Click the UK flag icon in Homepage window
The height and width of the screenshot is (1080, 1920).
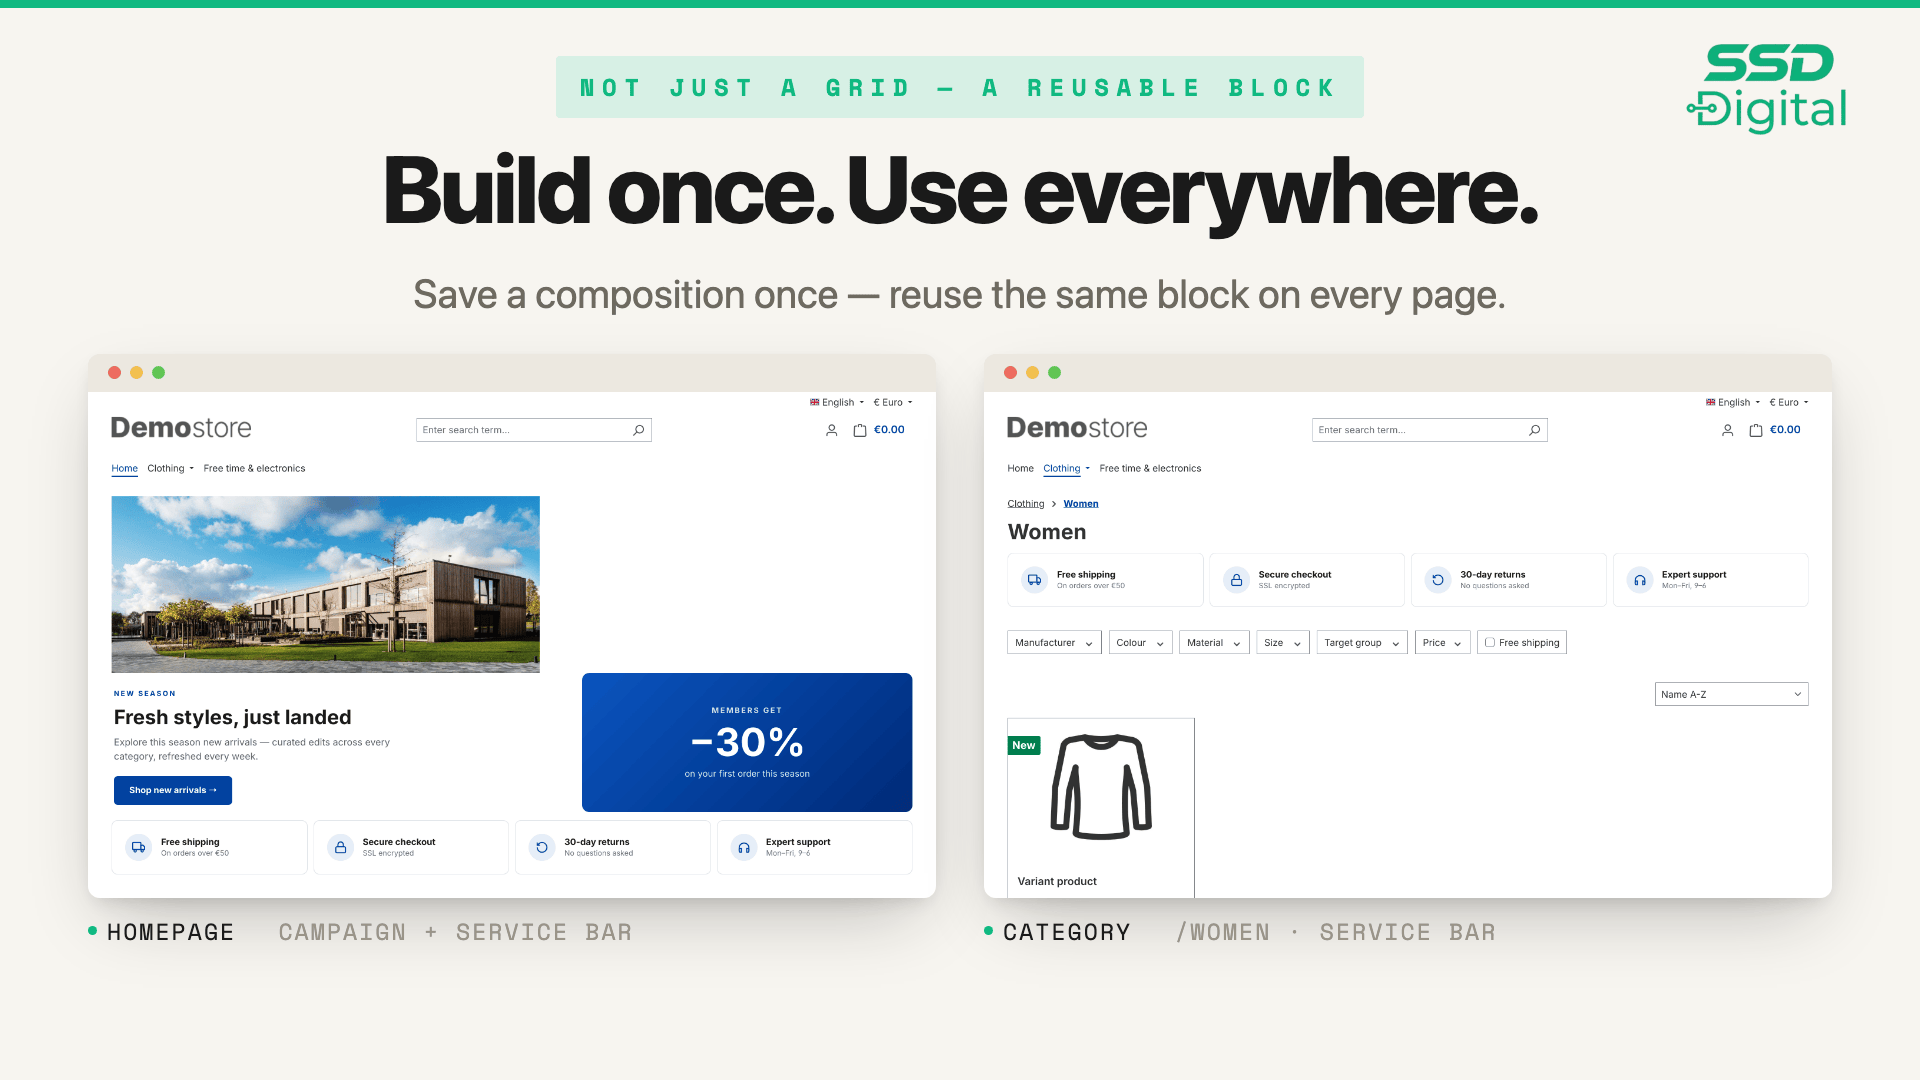coord(814,402)
